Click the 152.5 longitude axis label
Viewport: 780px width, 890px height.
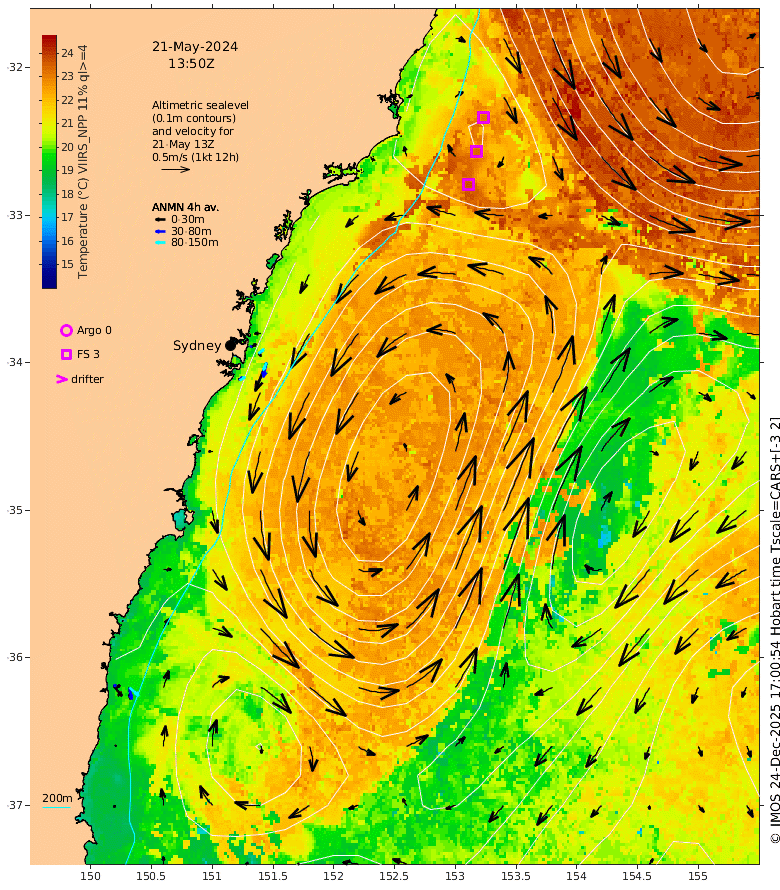click(394, 876)
